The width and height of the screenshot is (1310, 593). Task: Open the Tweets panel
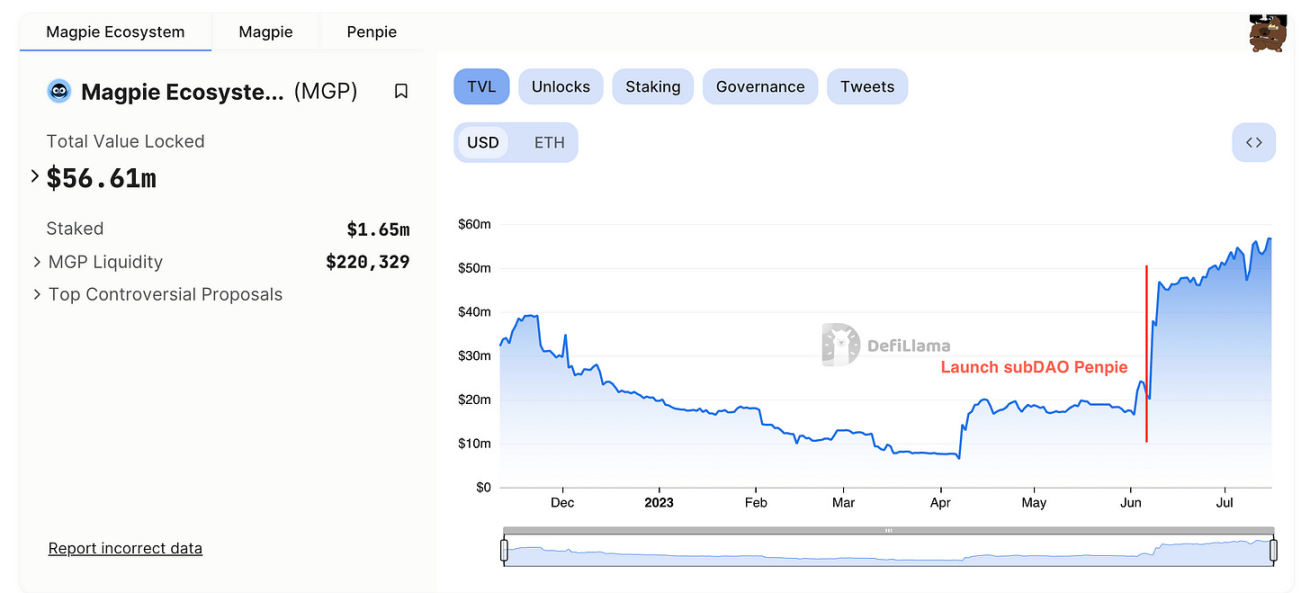point(867,86)
